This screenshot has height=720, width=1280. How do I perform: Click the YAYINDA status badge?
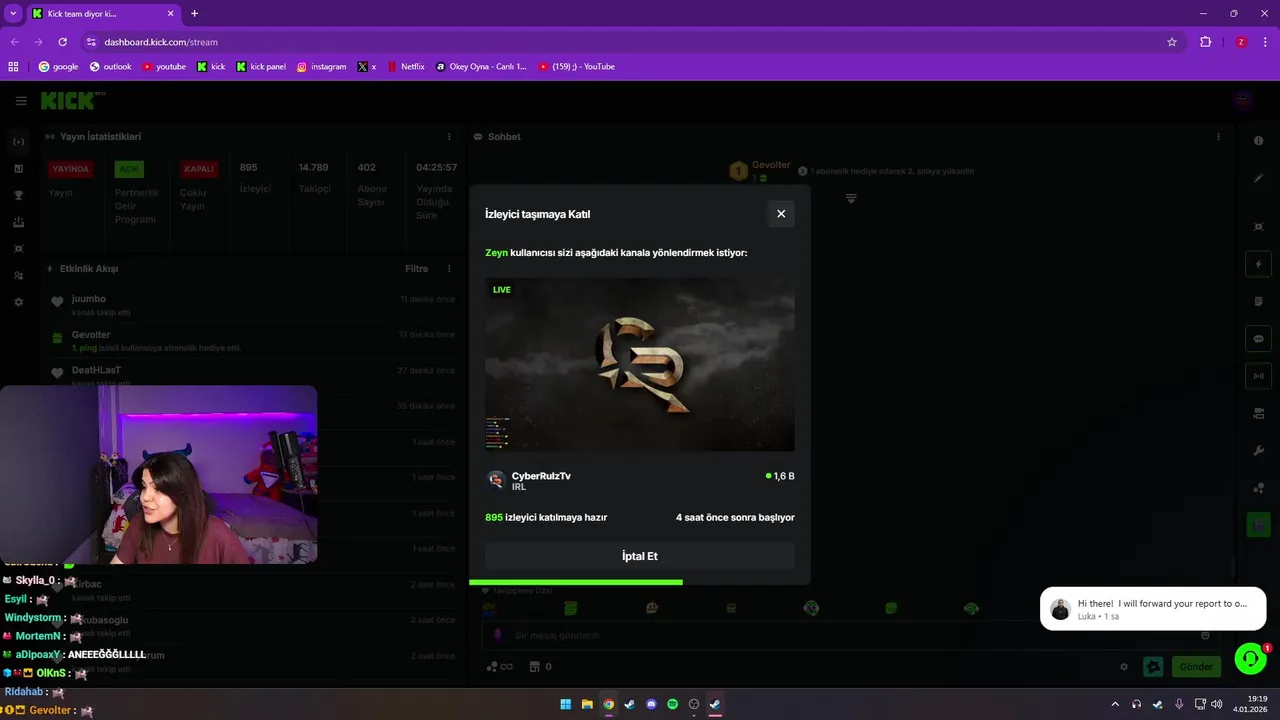click(x=71, y=169)
